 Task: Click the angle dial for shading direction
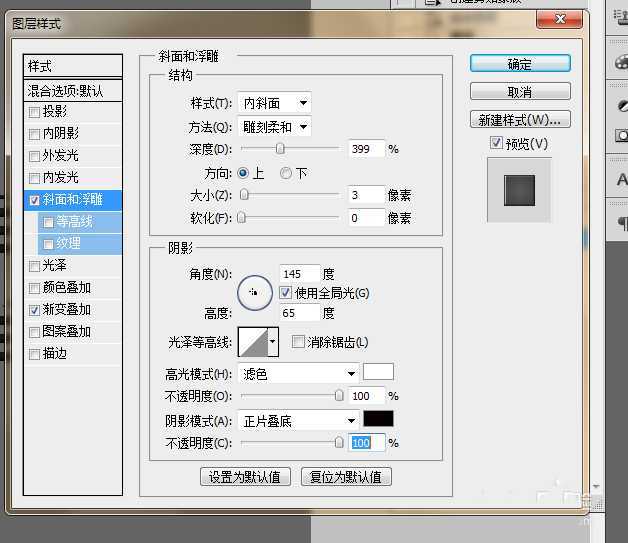click(254, 293)
